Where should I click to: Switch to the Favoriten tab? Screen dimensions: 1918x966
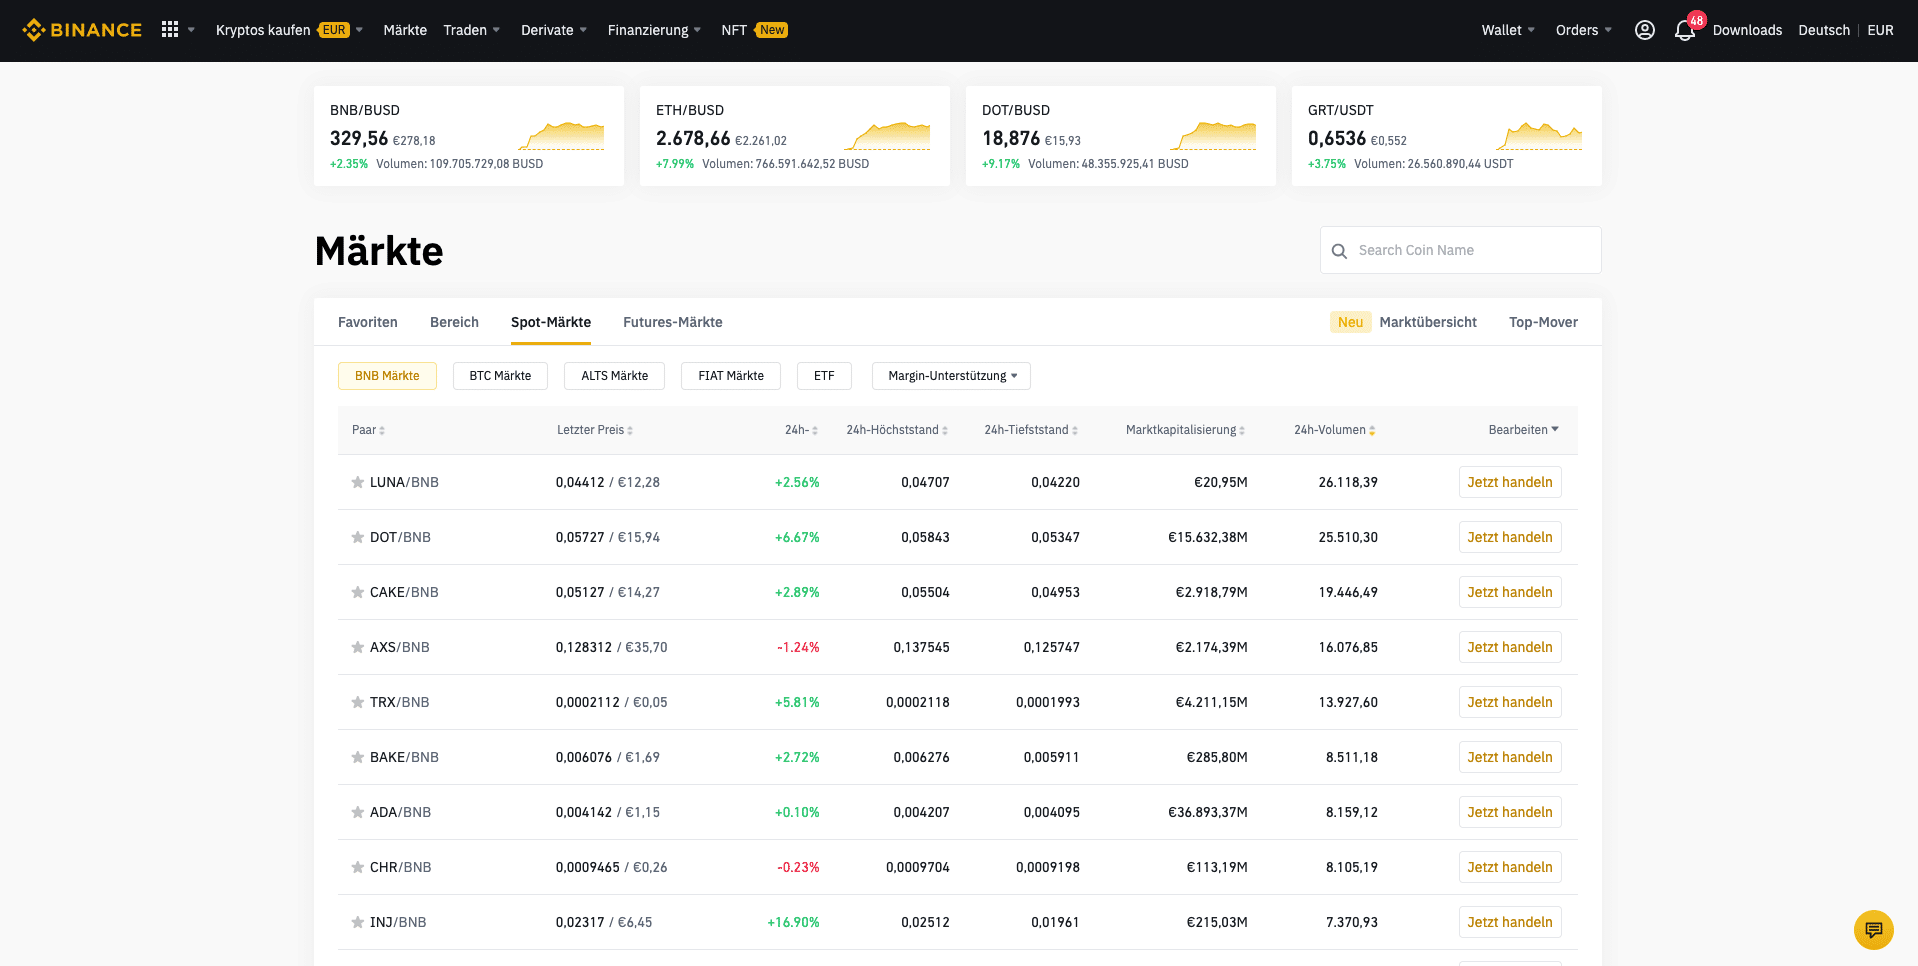point(368,322)
